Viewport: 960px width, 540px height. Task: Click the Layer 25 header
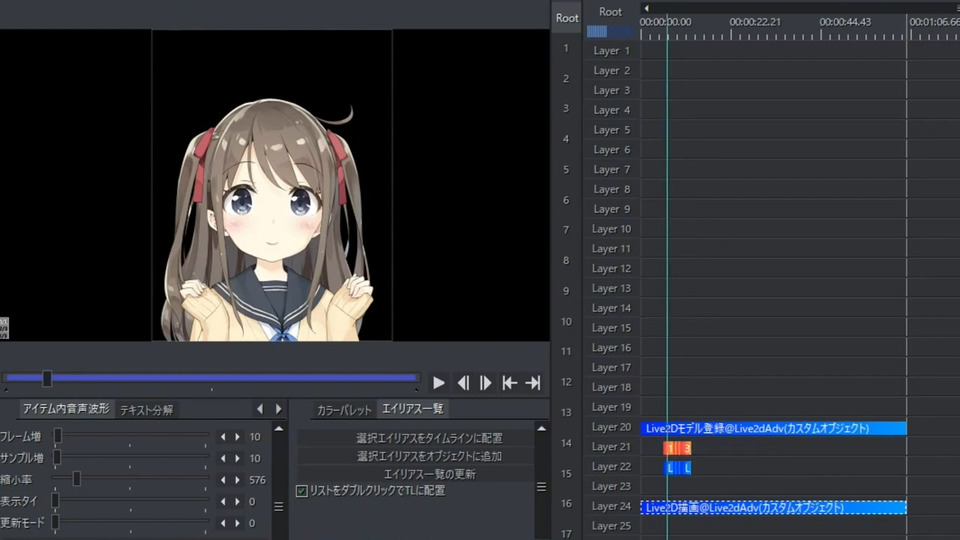tap(612, 526)
